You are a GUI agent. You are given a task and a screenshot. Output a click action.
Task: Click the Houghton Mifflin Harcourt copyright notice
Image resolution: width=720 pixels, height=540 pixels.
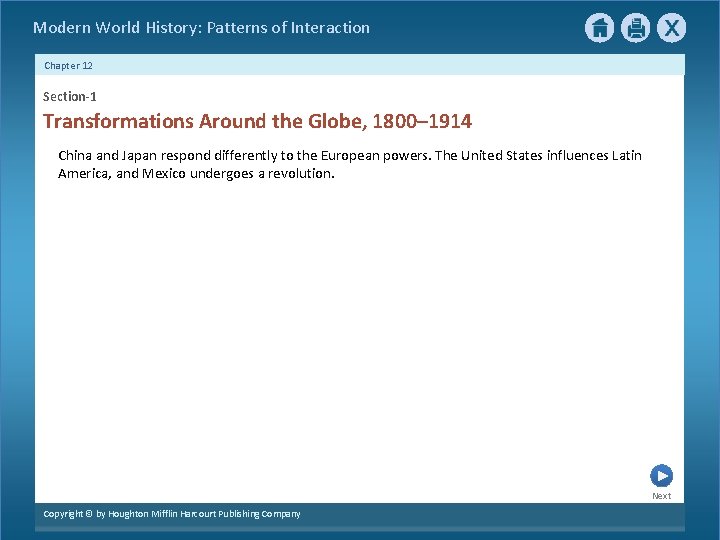[x=172, y=514]
